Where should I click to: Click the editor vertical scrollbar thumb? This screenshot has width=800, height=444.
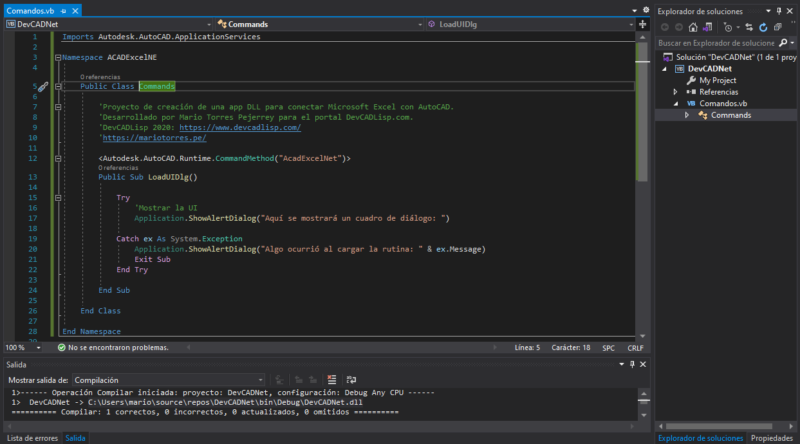tap(642, 112)
